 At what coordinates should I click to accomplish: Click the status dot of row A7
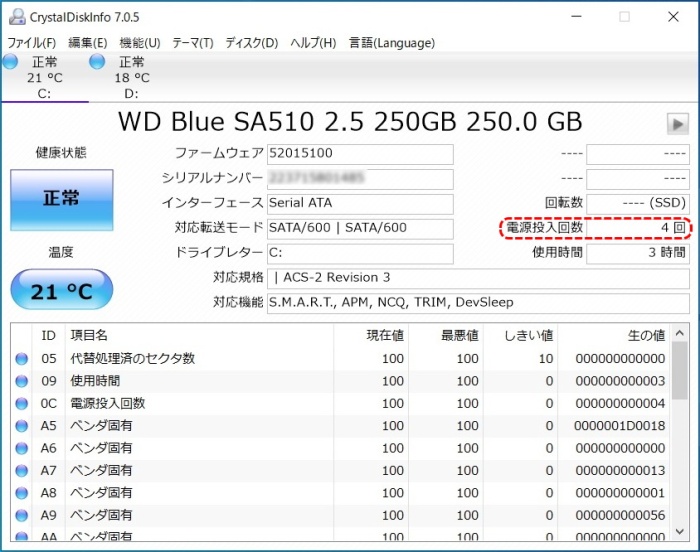21,470
